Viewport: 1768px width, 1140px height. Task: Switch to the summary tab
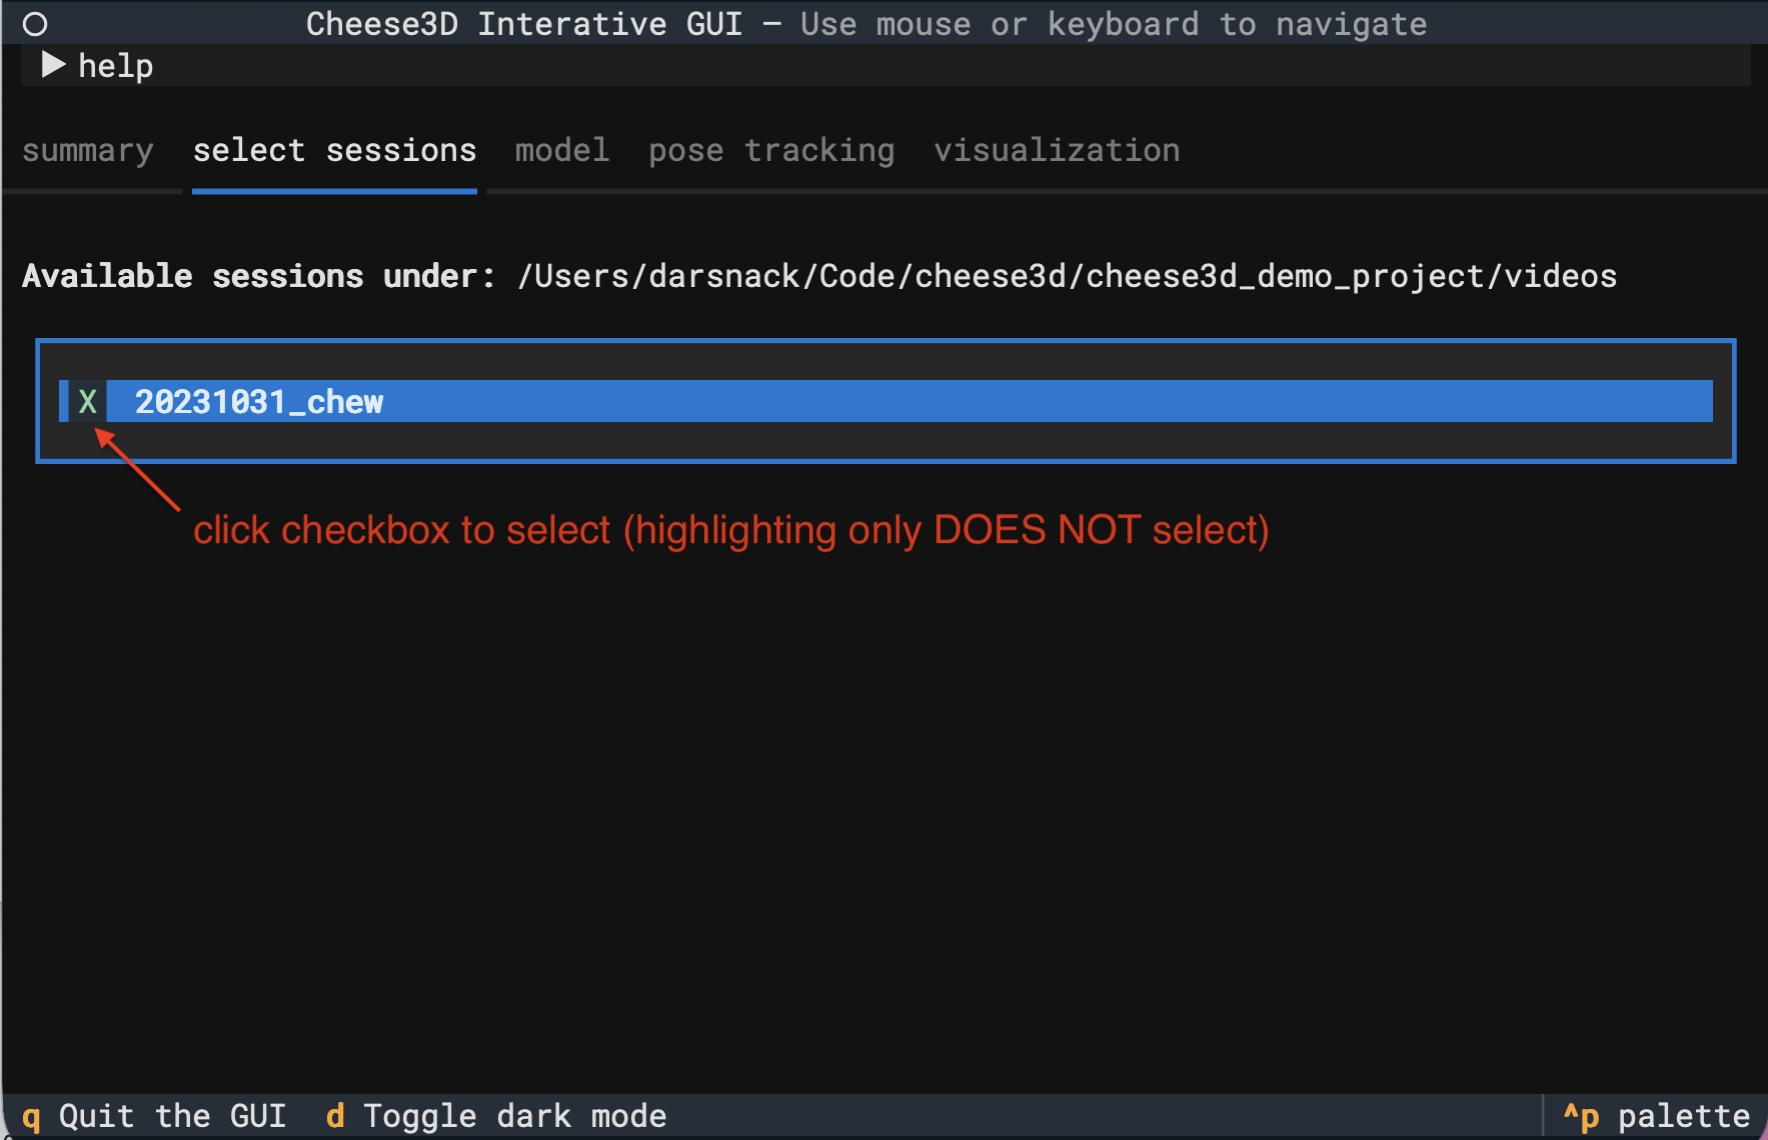point(88,151)
